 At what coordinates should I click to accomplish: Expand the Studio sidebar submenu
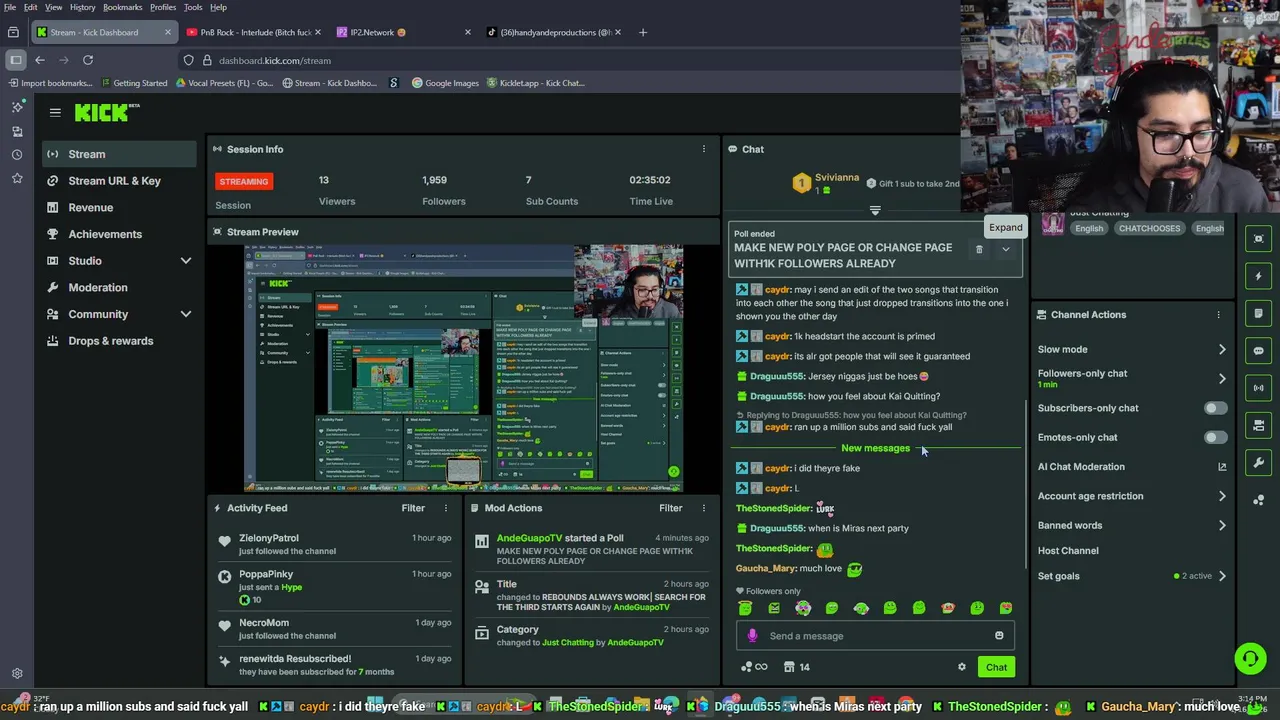pyautogui.click(x=185, y=261)
